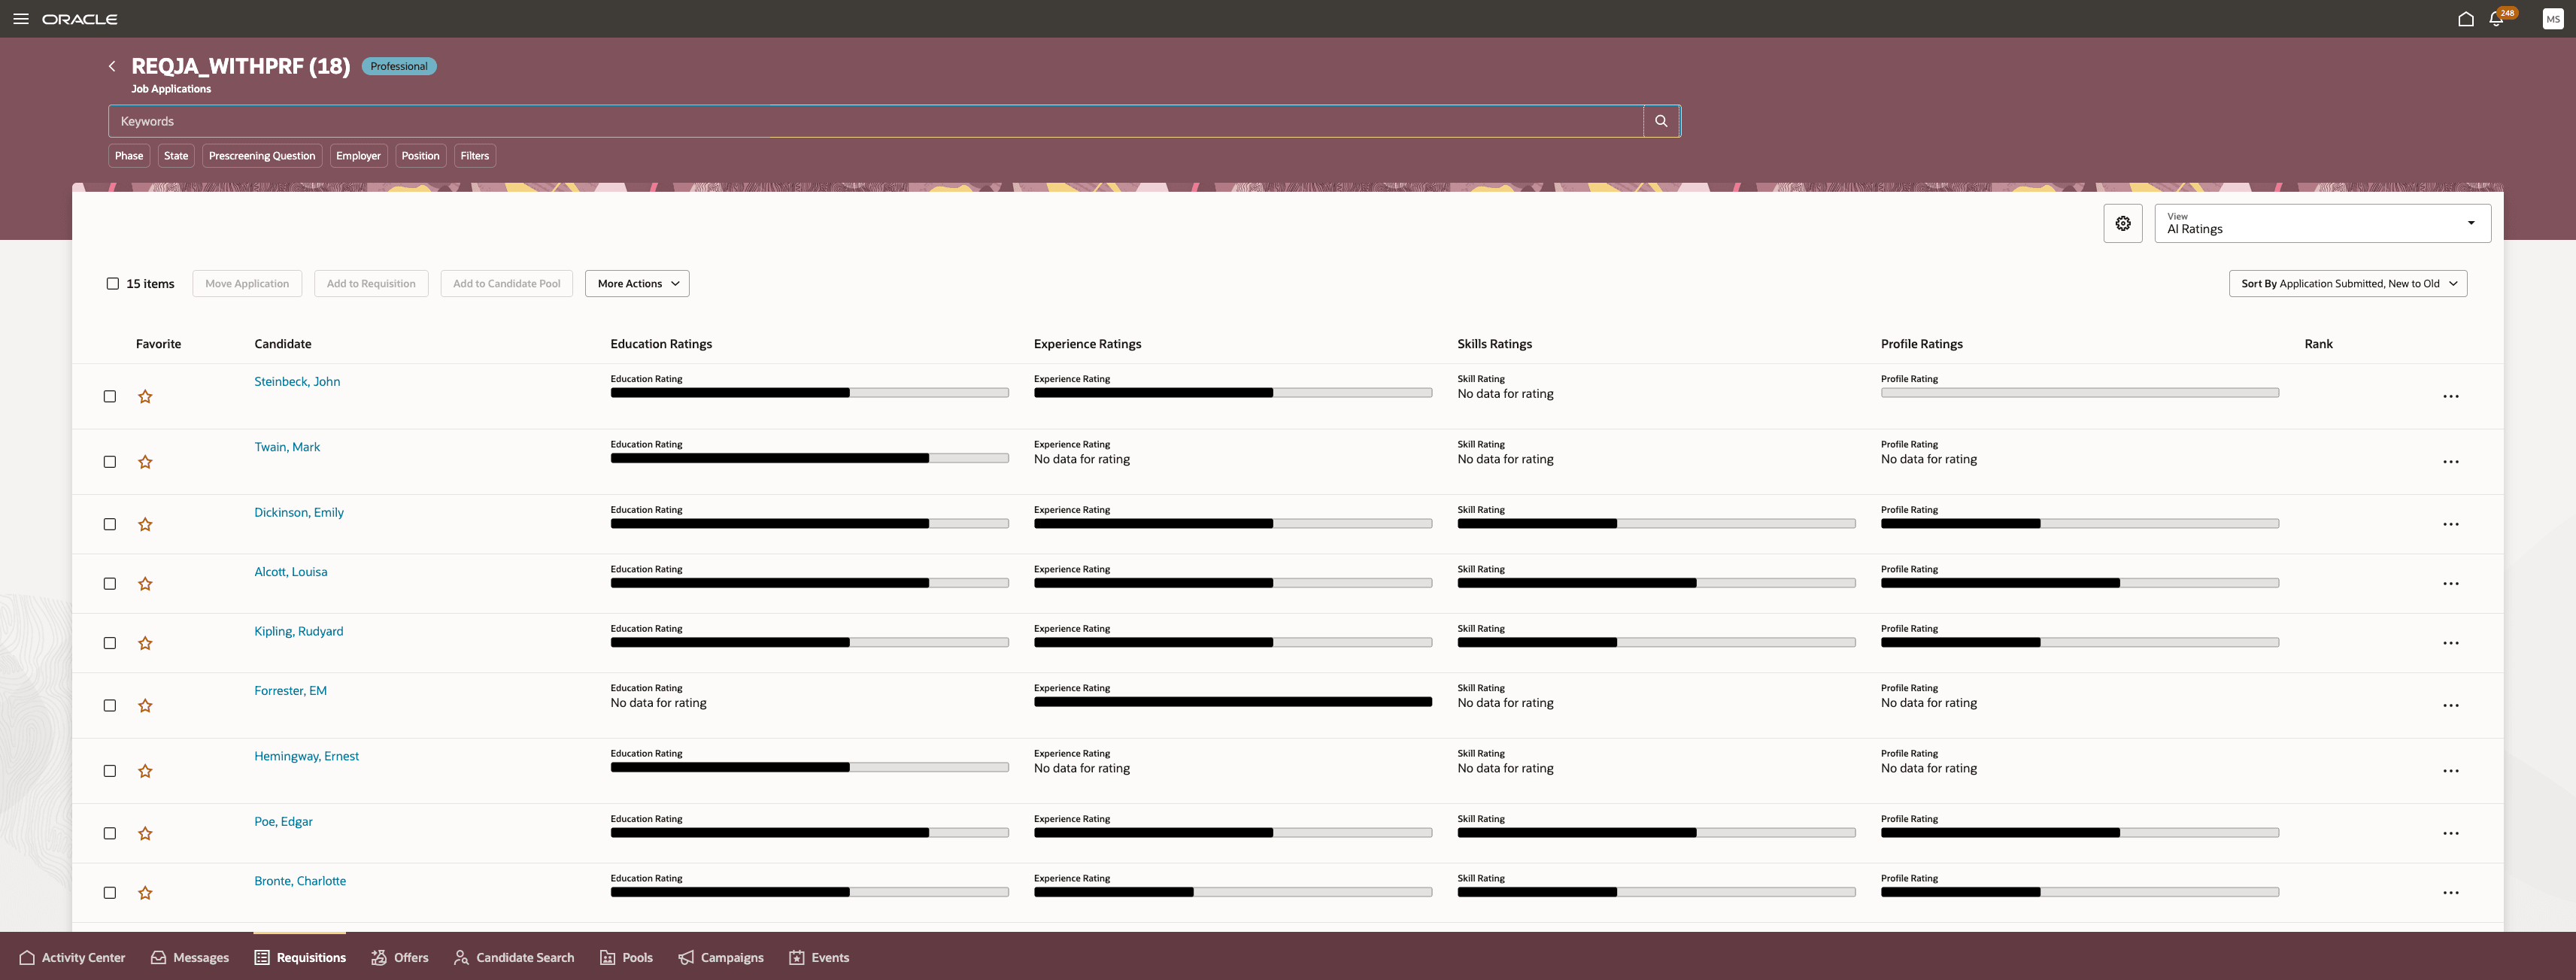The width and height of the screenshot is (2576, 980).
Task: Open actions menu for Twain, Mark
Action: (x=2450, y=462)
